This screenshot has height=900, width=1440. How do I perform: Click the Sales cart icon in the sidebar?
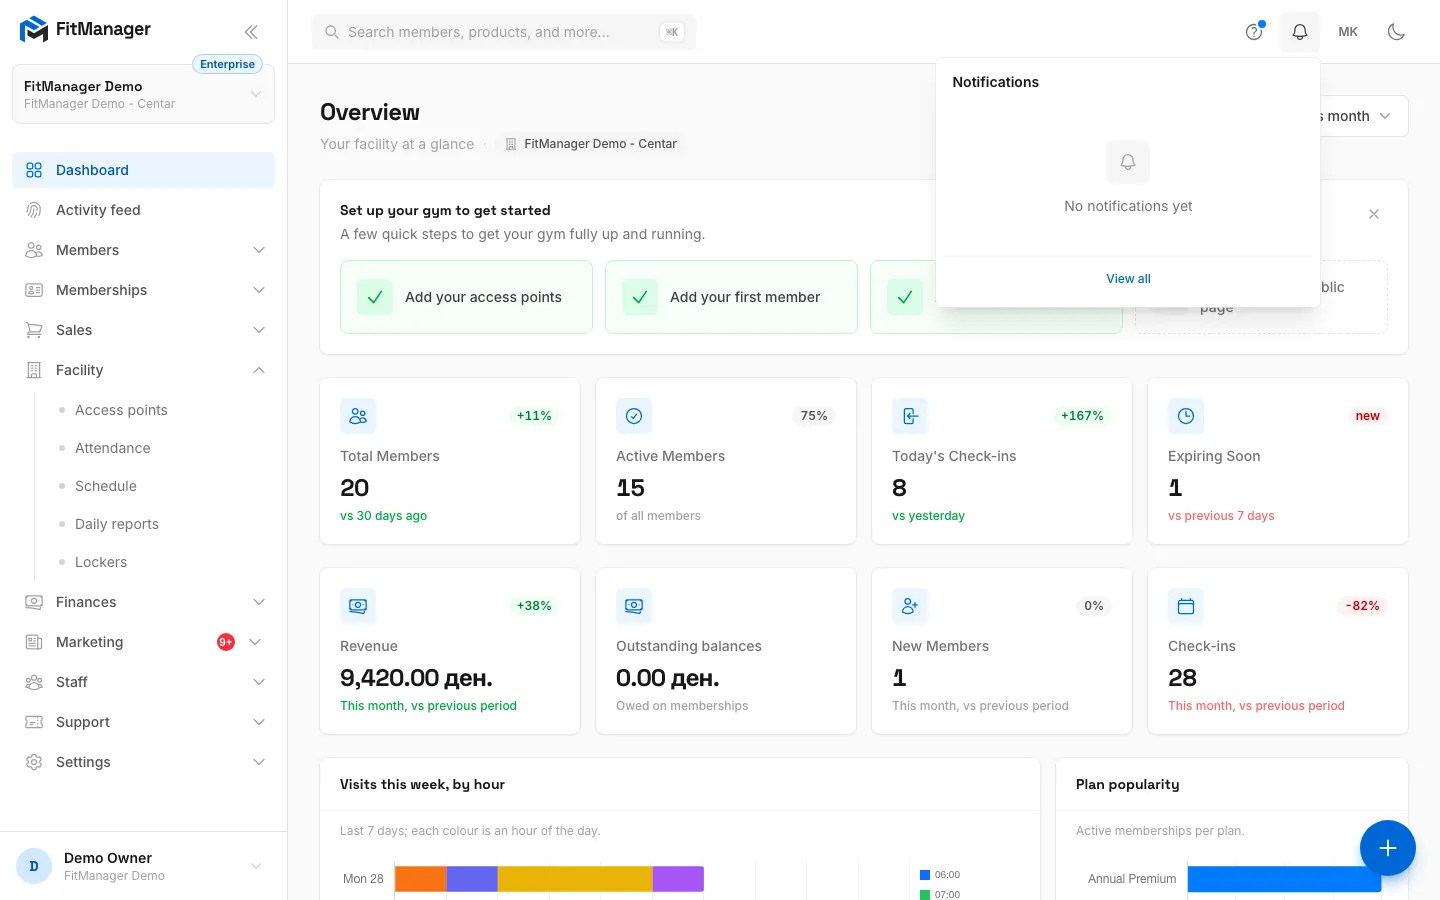click(x=34, y=330)
